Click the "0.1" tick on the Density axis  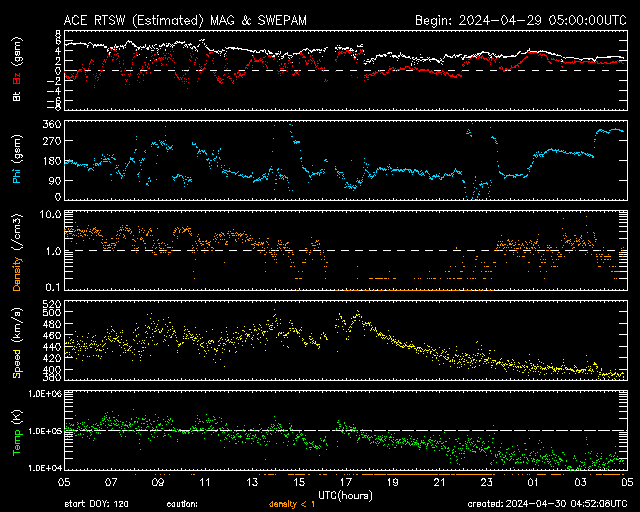53,287
